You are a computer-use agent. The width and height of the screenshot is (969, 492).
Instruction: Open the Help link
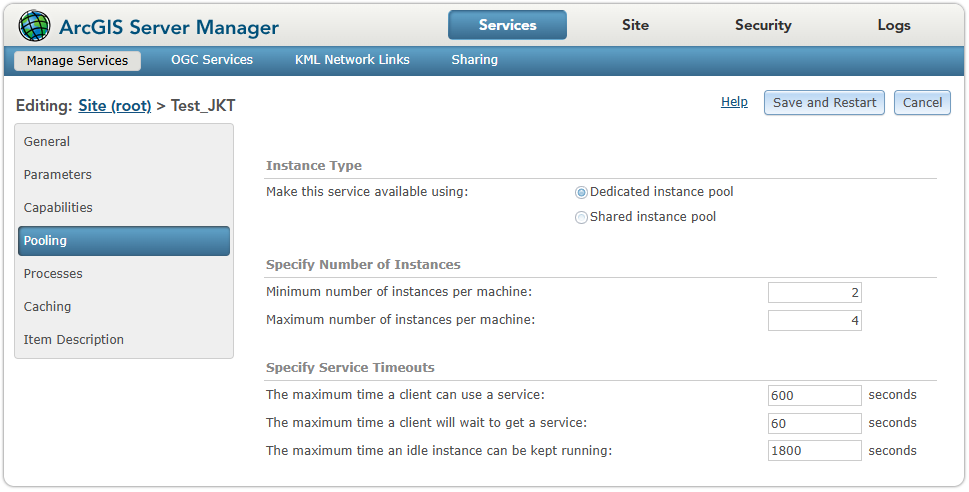(x=734, y=102)
